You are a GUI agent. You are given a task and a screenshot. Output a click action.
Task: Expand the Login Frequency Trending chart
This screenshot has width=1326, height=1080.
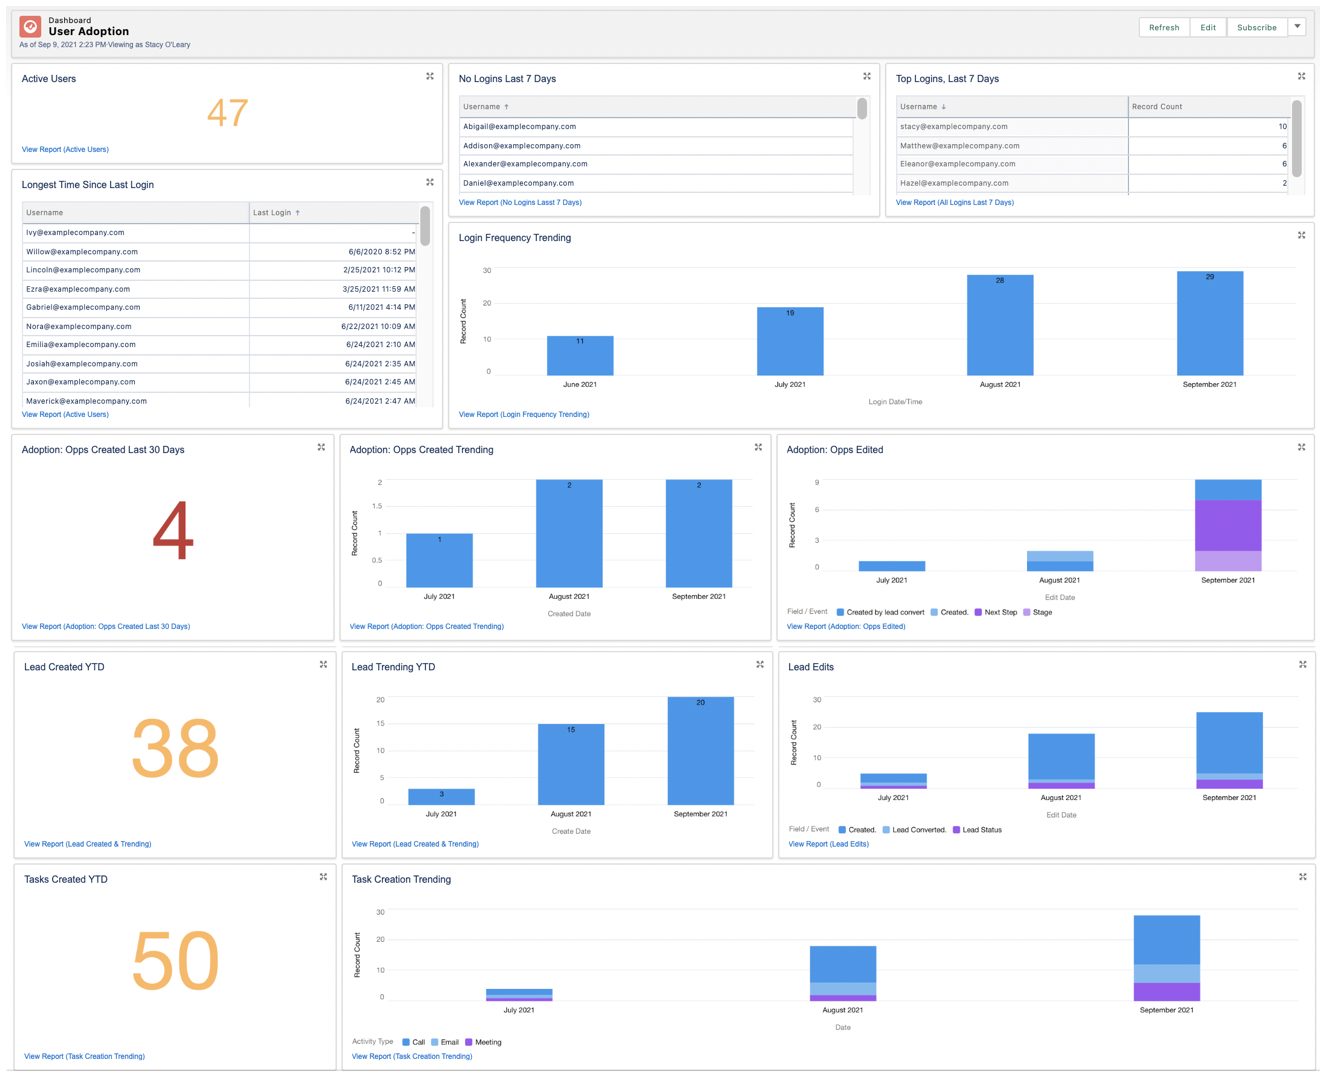point(1301,235)
